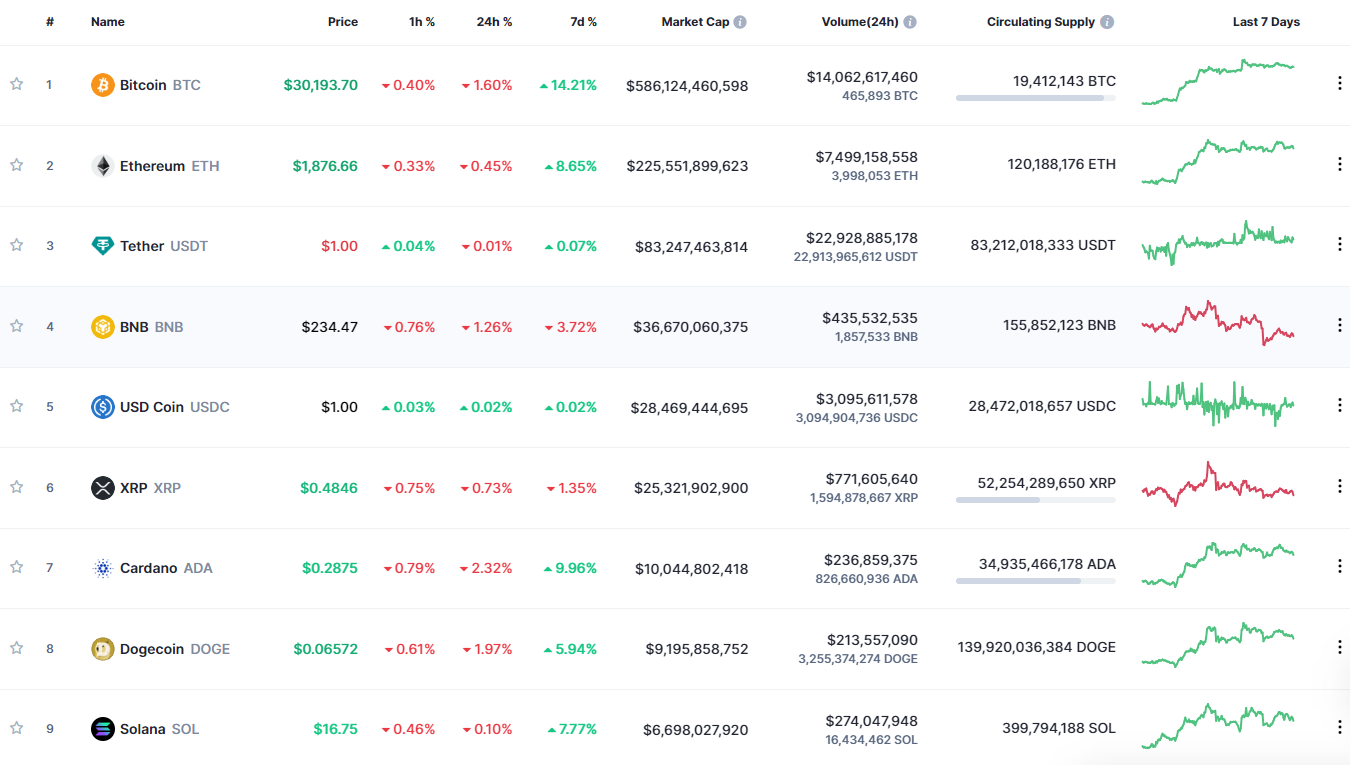Click the Cardano coin icon

coord(101,567)
